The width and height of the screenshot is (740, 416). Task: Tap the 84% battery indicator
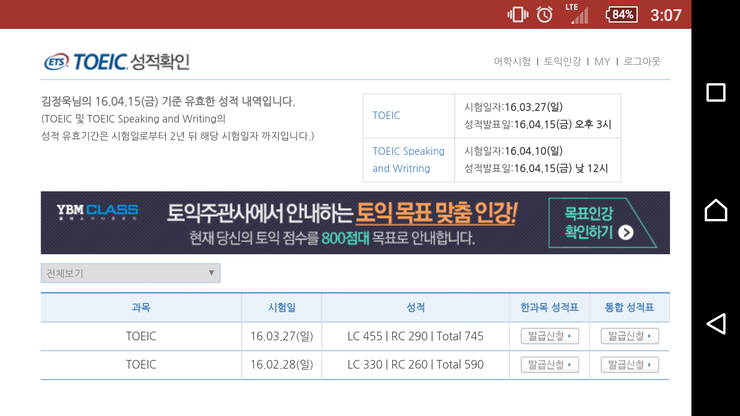622,15
